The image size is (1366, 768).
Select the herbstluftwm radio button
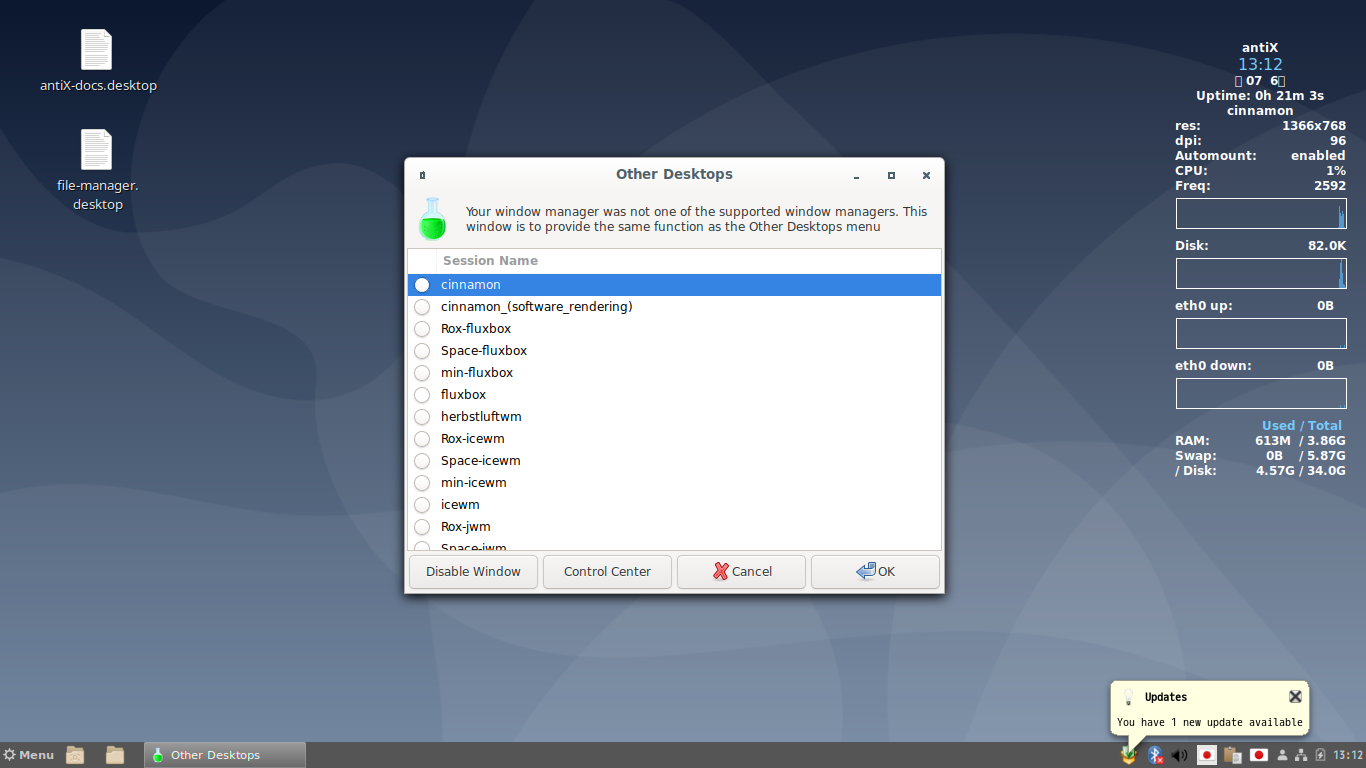422,417
